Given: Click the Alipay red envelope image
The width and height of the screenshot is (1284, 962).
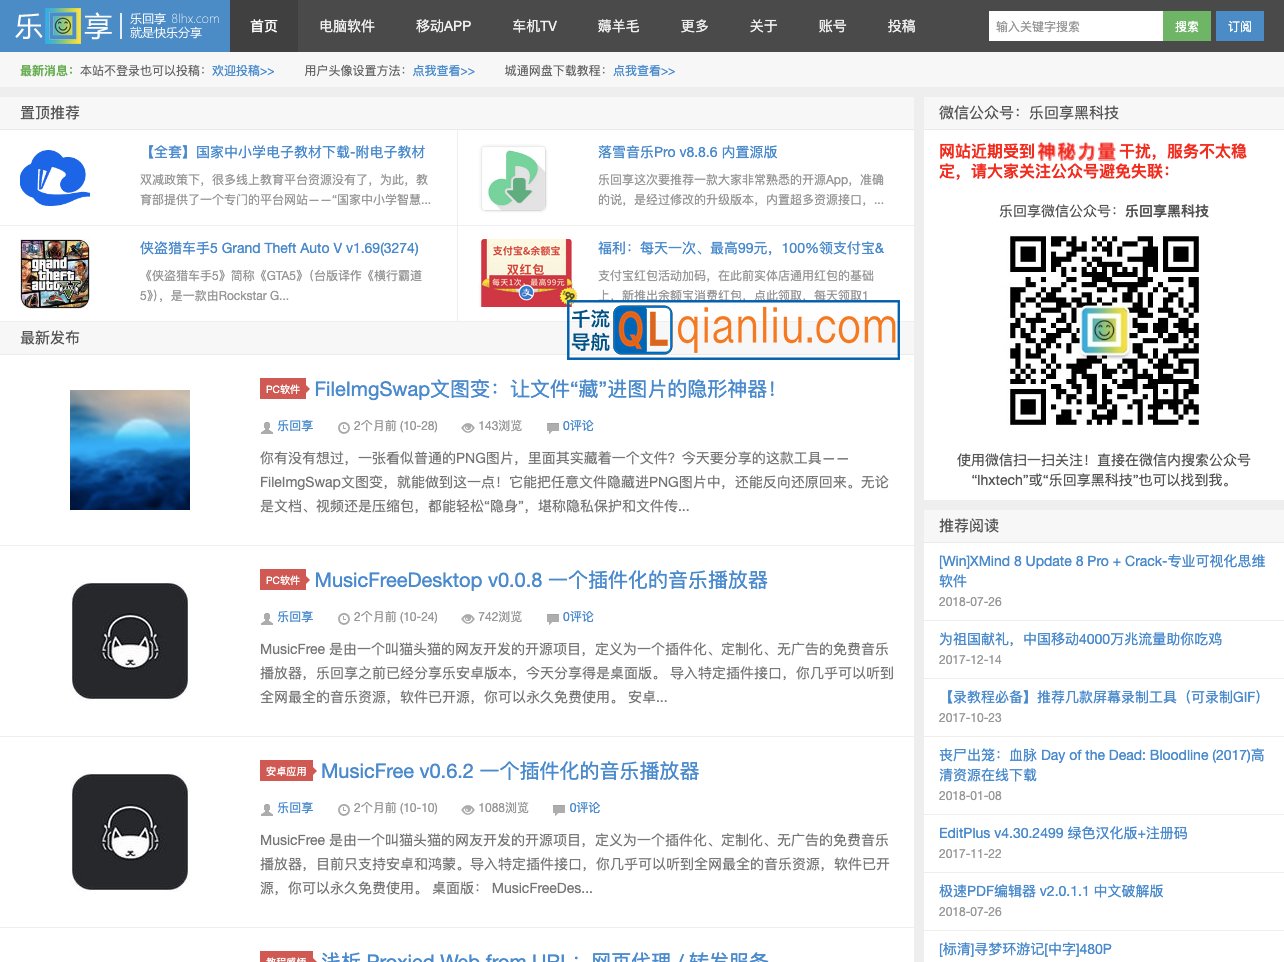Looking at the screenshot, I should (x=526, y=272).
